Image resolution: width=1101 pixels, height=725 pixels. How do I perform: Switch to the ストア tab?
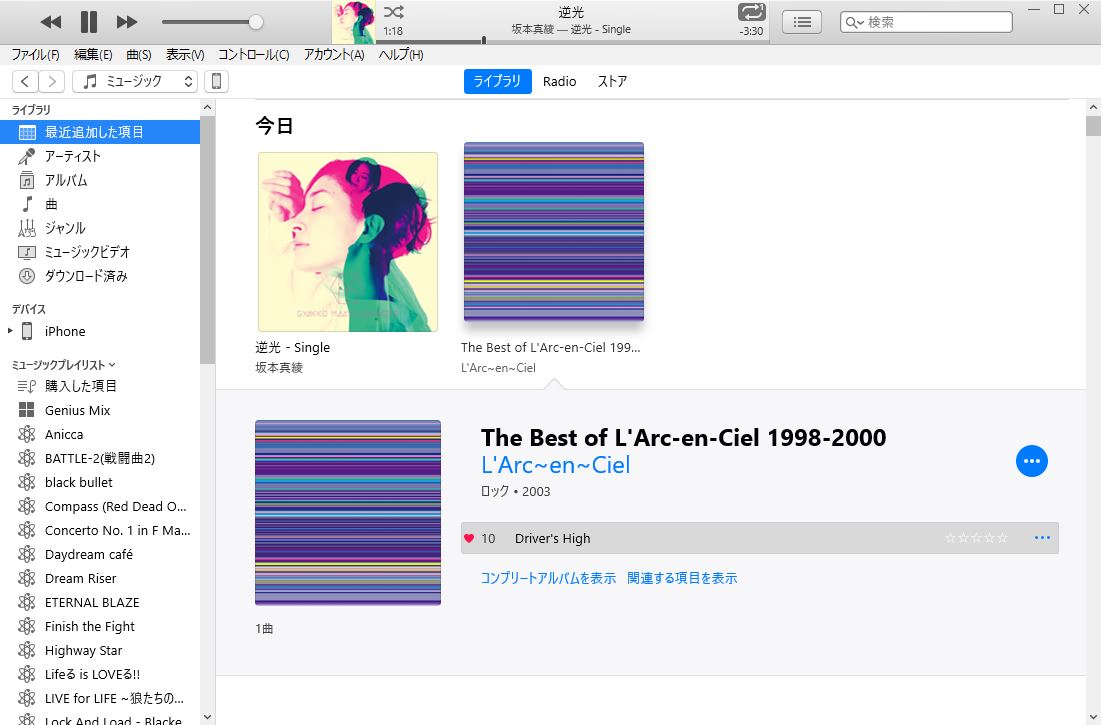[612, 82]
